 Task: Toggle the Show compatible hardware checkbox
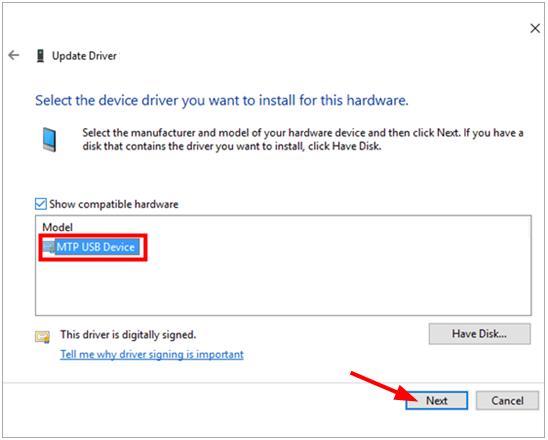point(41,204)
